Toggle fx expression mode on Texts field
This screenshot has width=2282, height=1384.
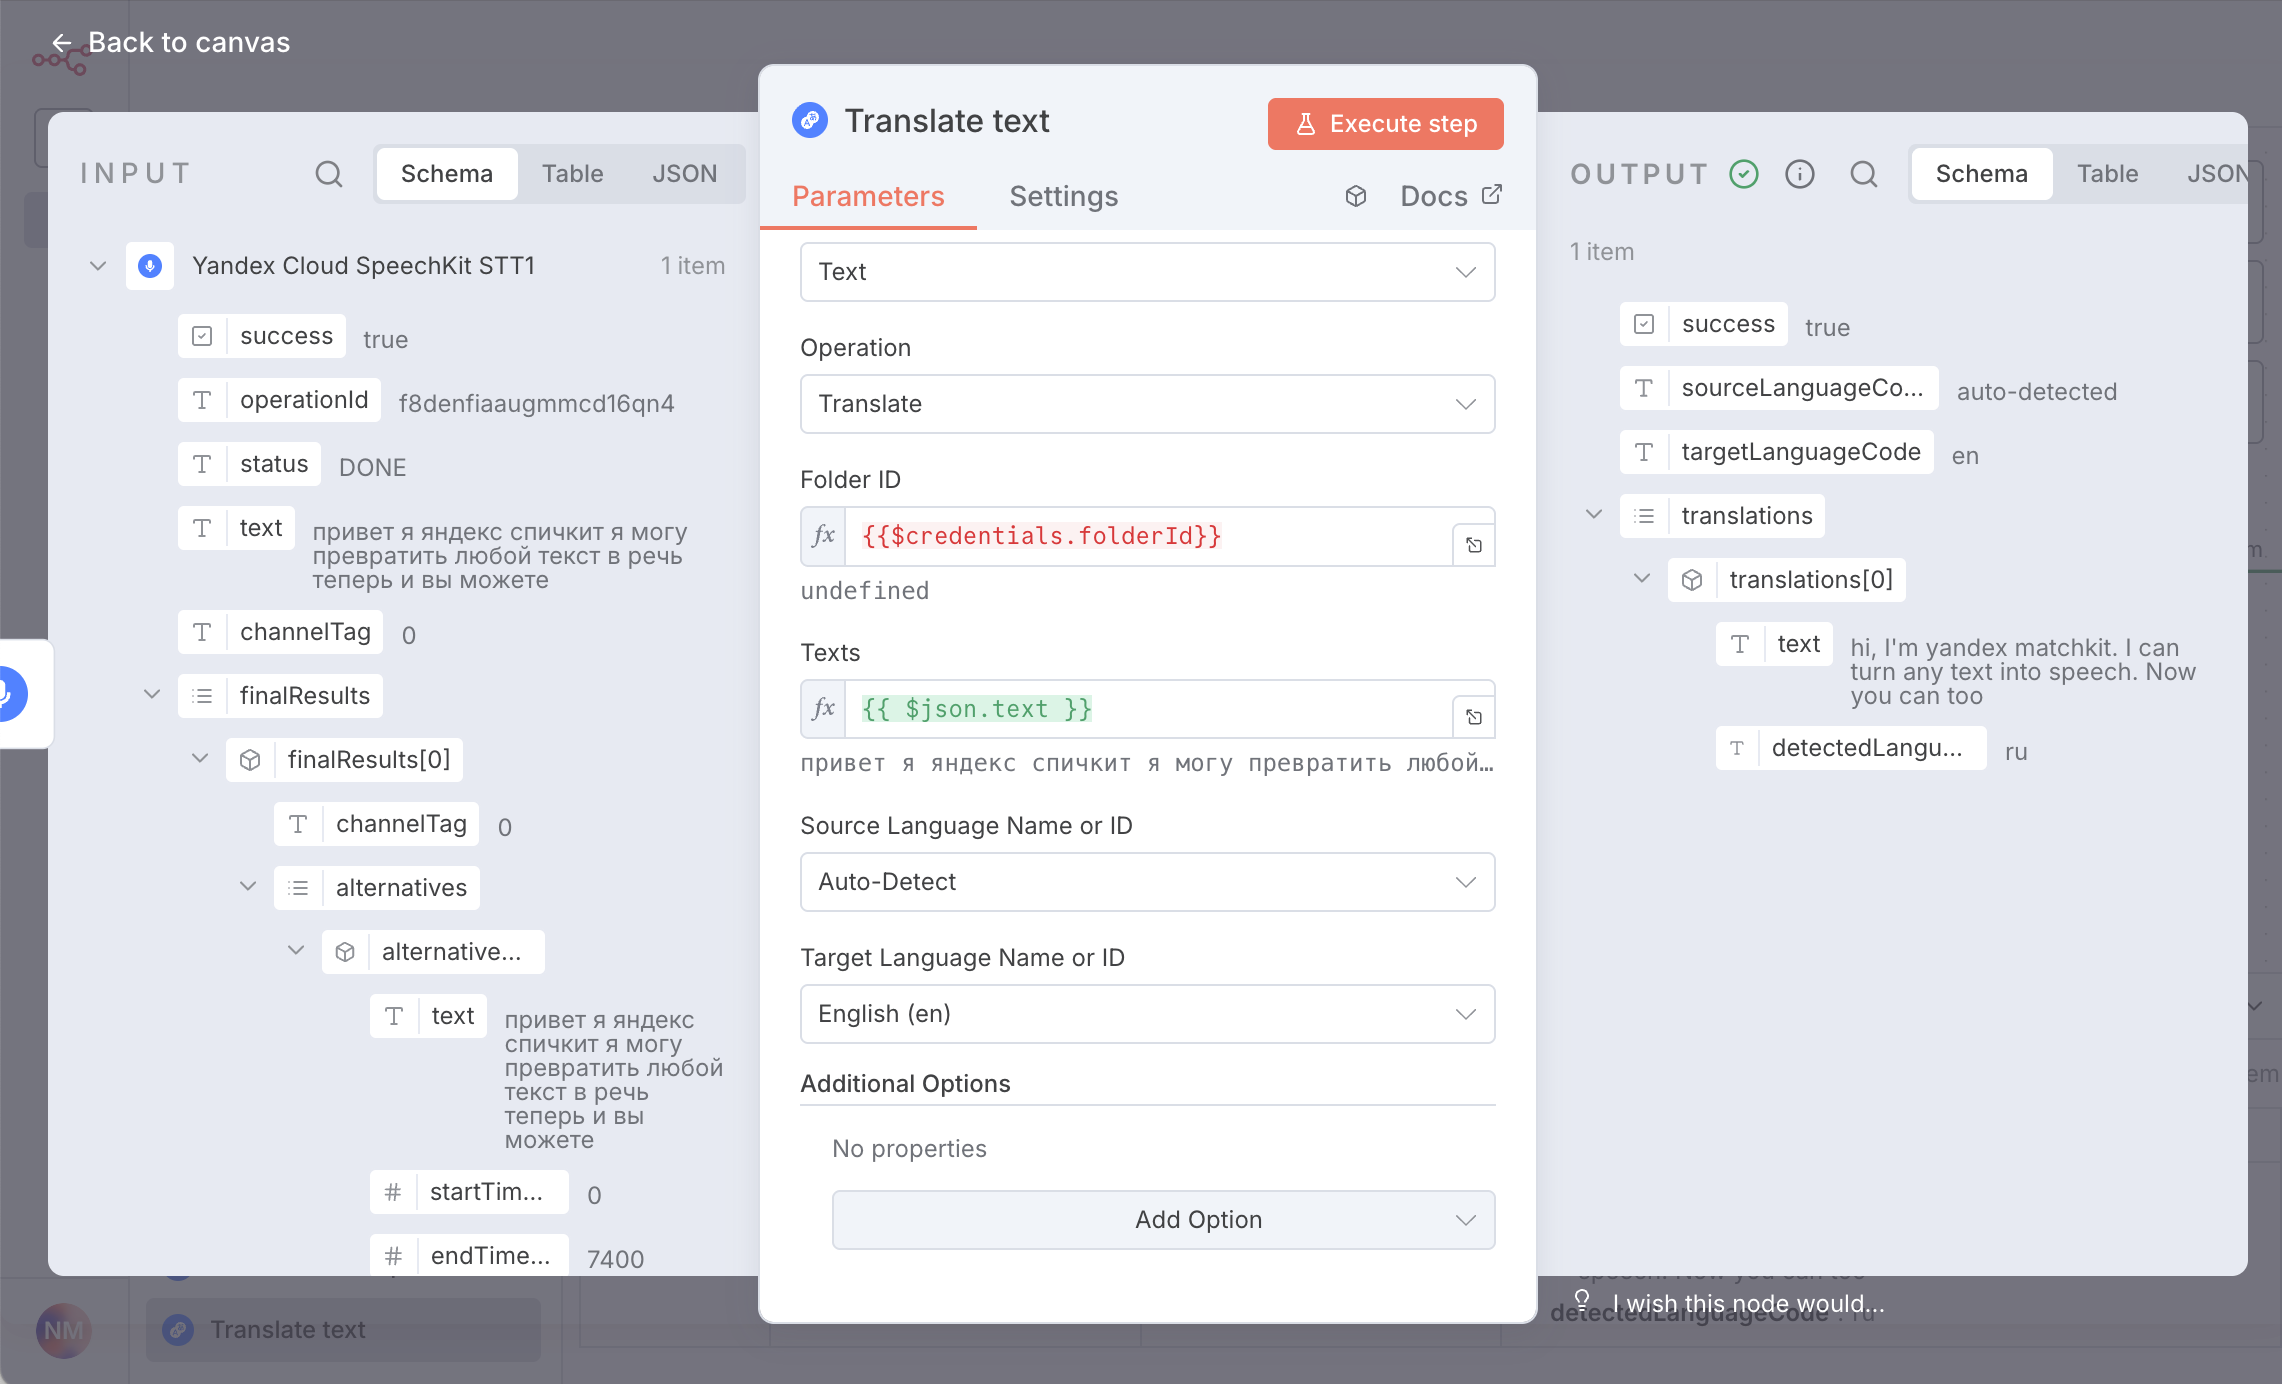click(822, 708)
